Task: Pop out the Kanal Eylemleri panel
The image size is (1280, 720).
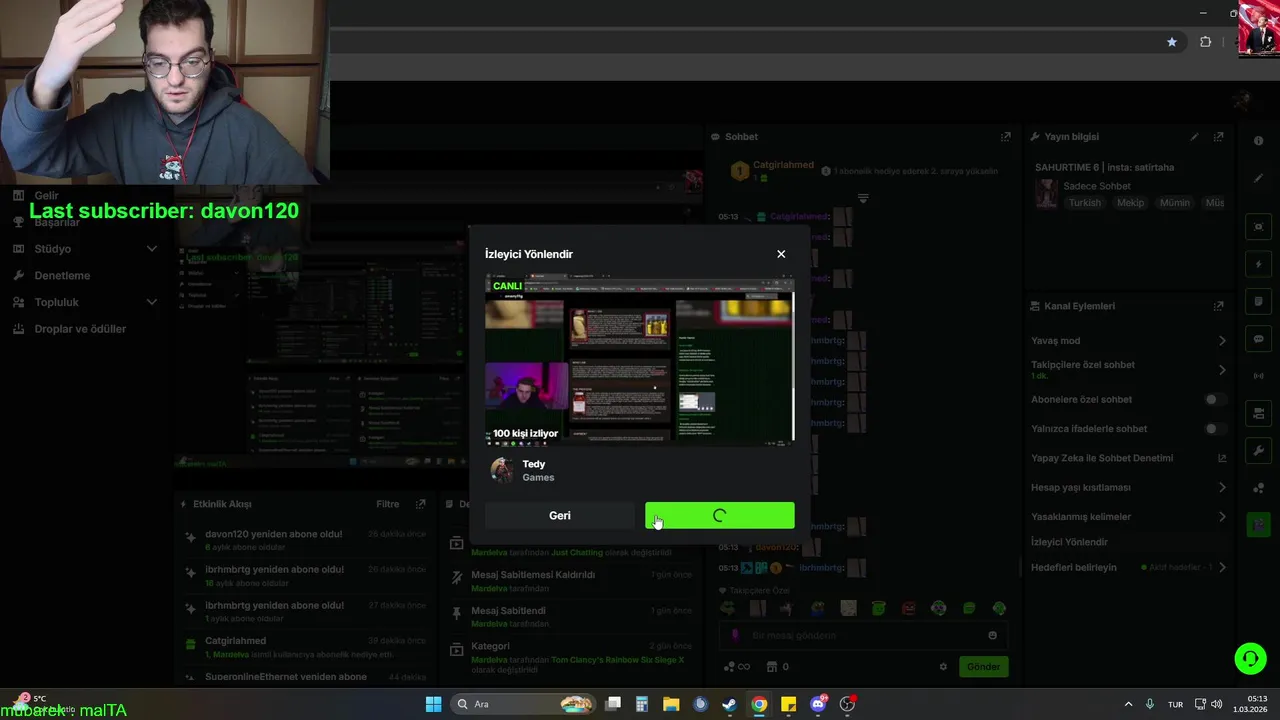Action: 1219,306
